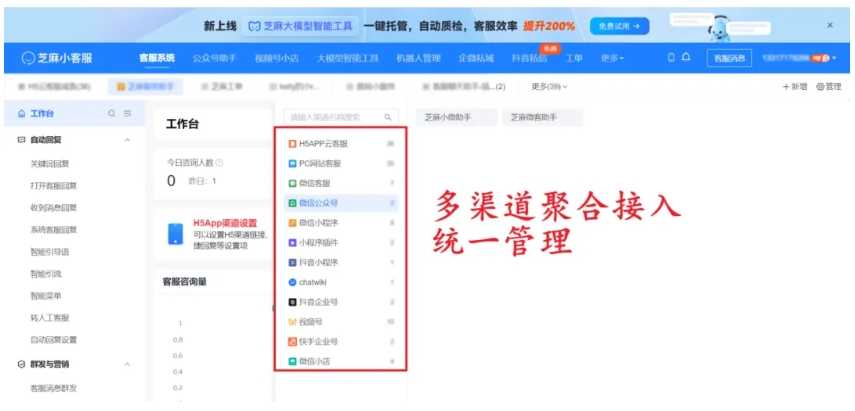
Task: Open 企微私域 navigation tab
Action: click(x=476, y=58)
